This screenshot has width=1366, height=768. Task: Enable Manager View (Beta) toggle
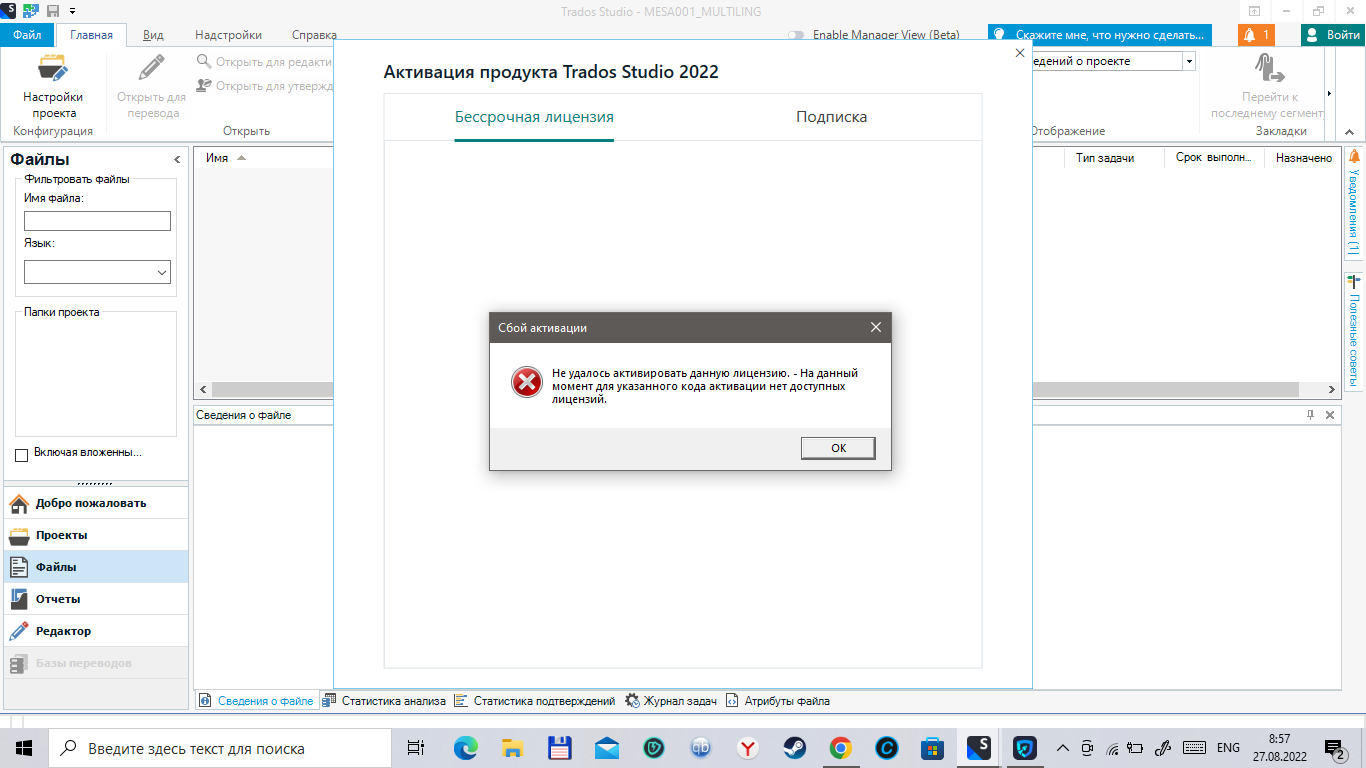pyautogui.click(x=795, y=33)
